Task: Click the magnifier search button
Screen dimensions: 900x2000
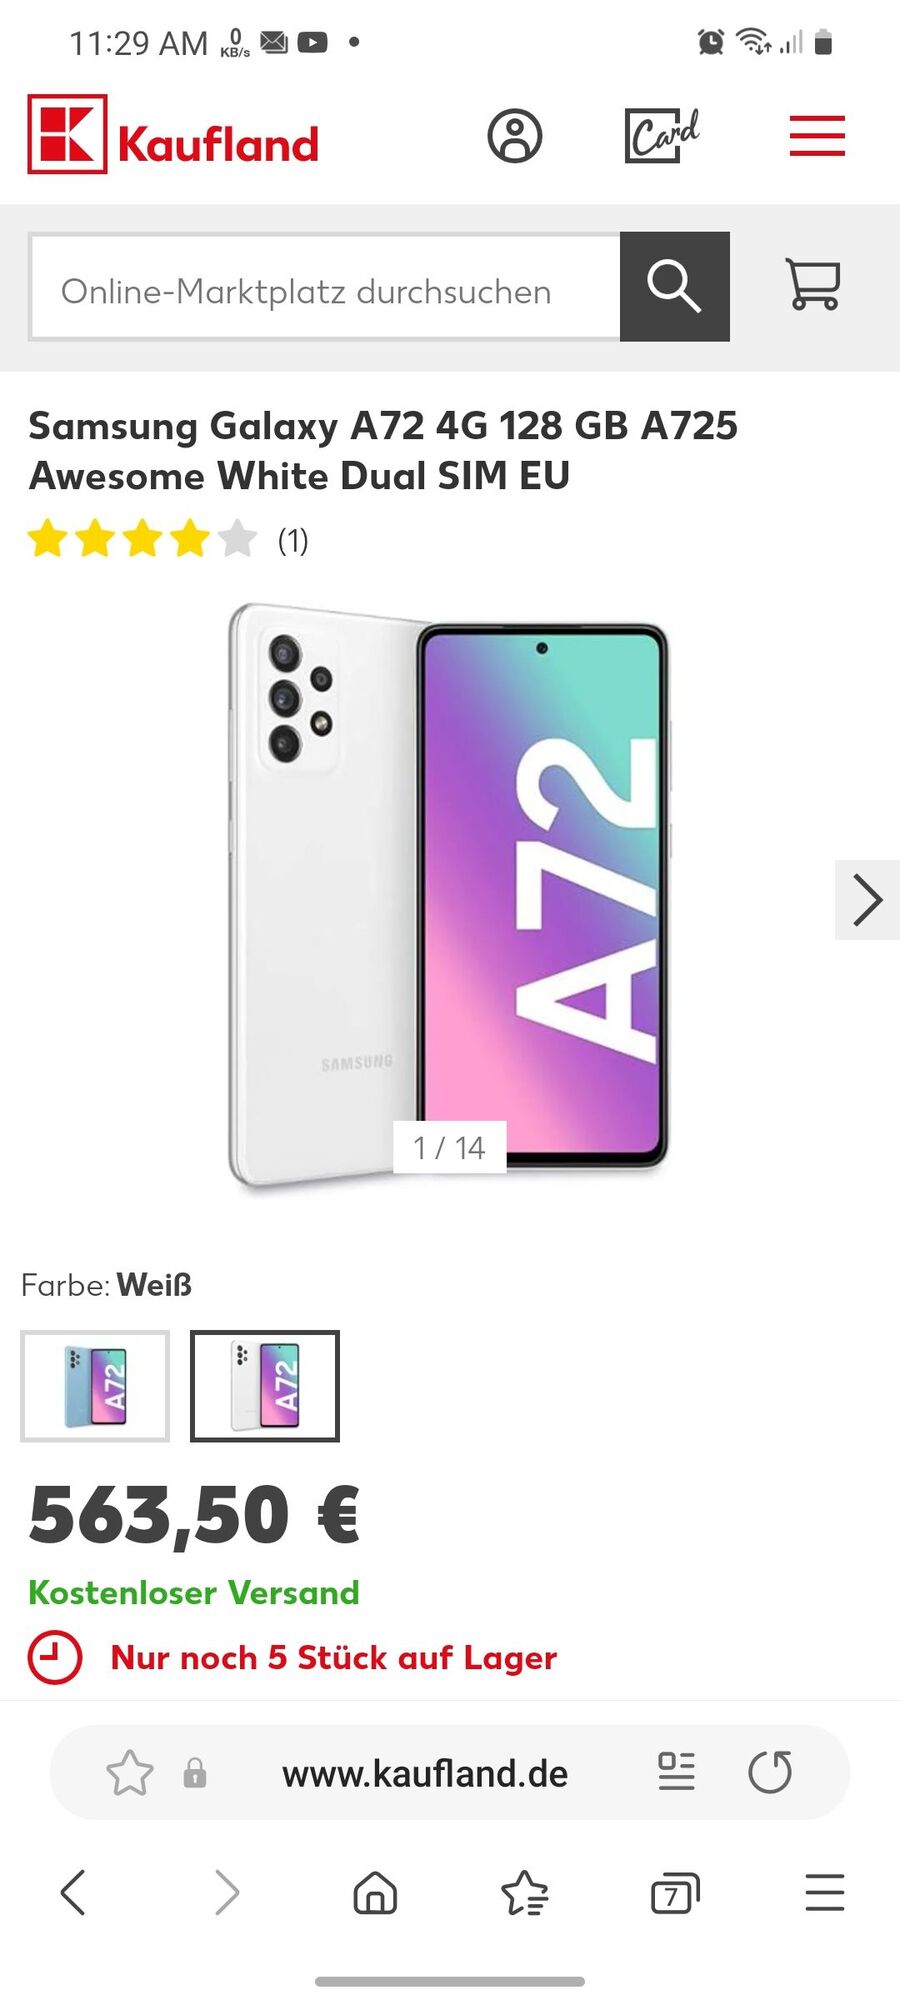Action: coord(675,287)
